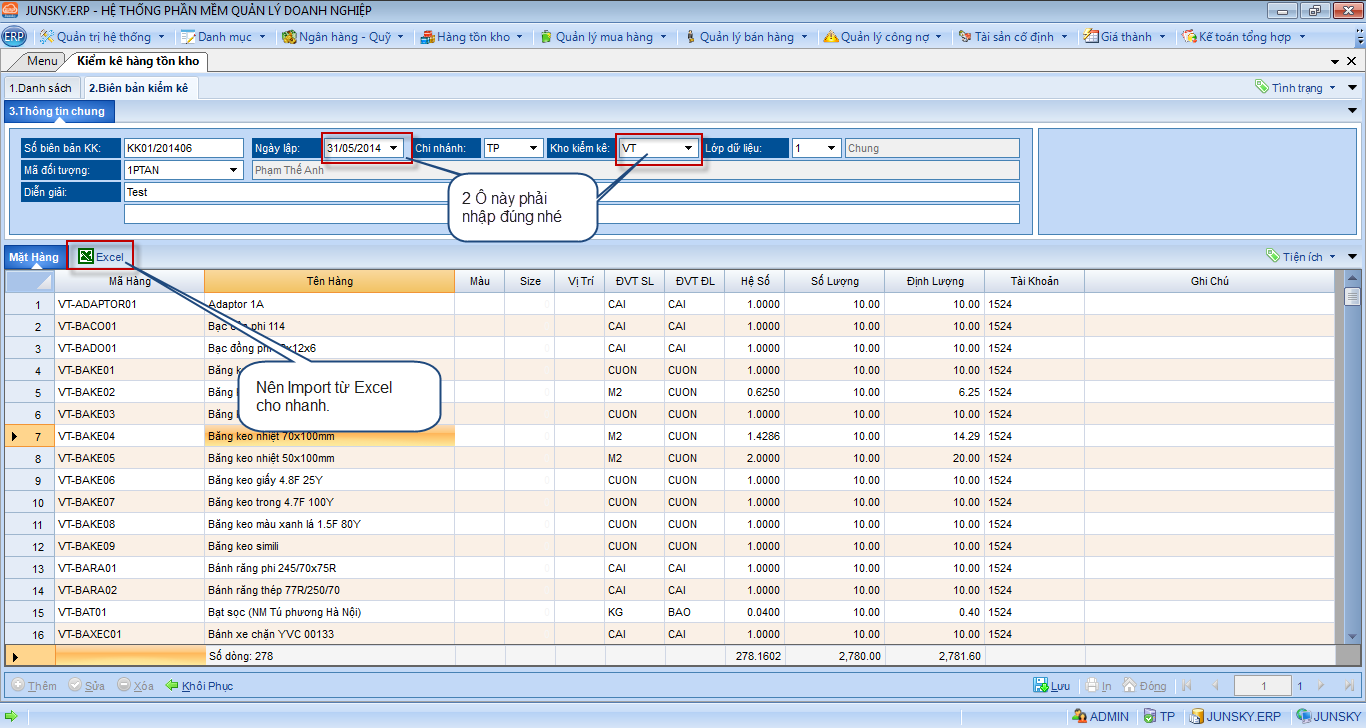Close the Kiểm kê hàng tồn kho tab
Viewport: 1366px width, 728px height.
(1352, 62)
